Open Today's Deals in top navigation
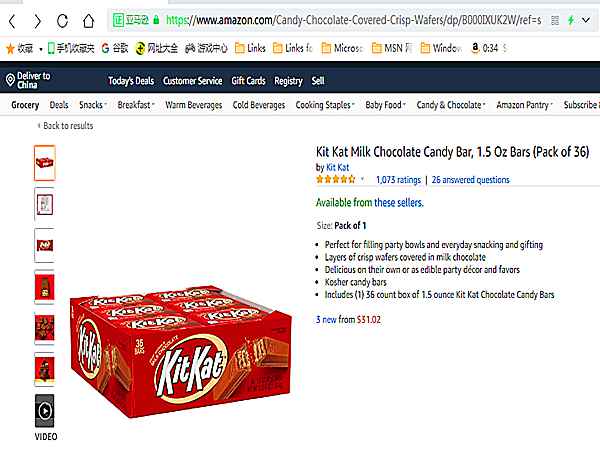The image size is (600, 450). pos(130,81)
